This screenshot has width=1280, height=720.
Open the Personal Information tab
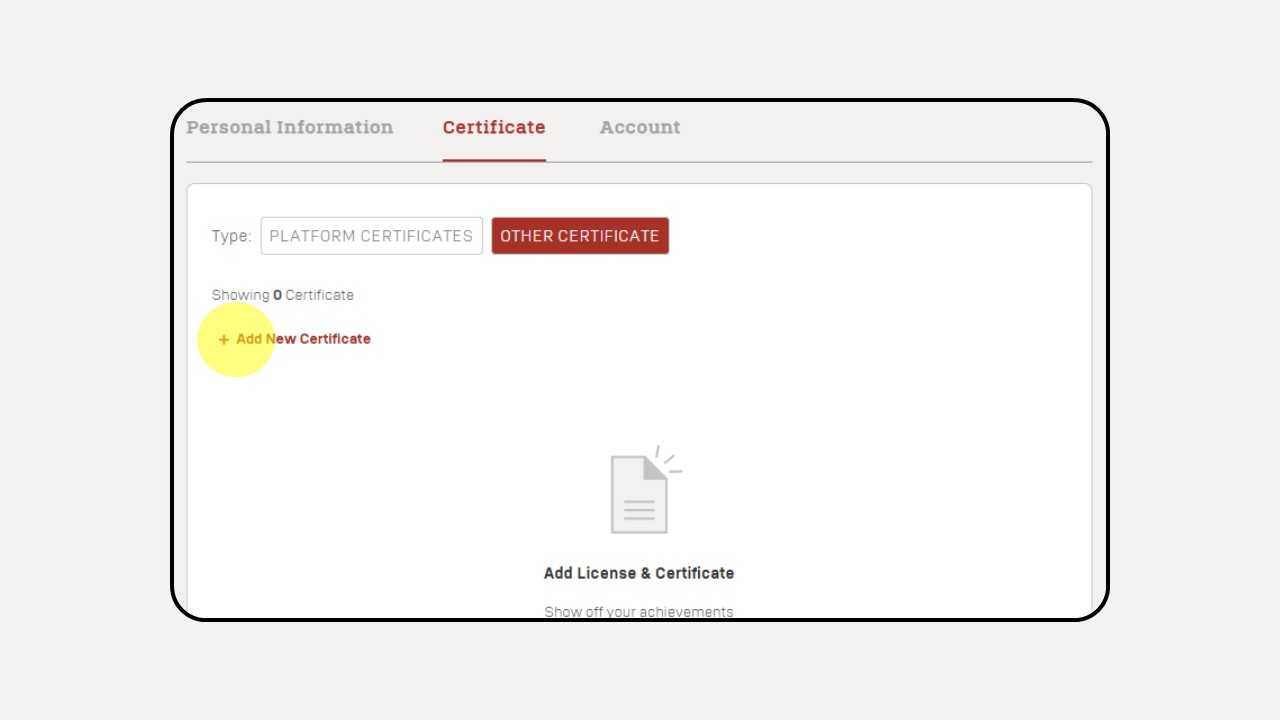[x=290, y=127]
